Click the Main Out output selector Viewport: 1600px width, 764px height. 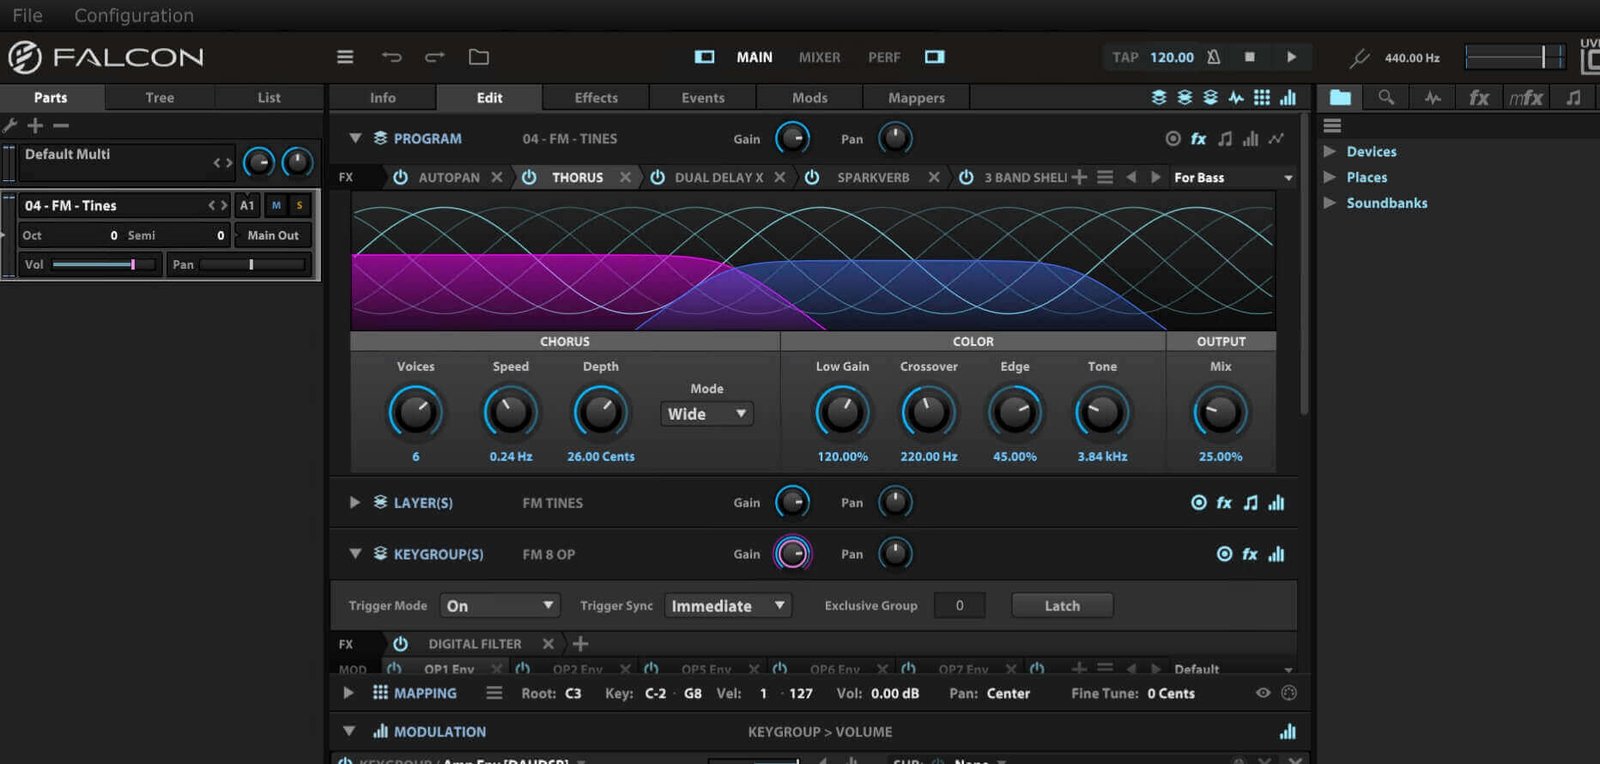click(x=273, y=235)
